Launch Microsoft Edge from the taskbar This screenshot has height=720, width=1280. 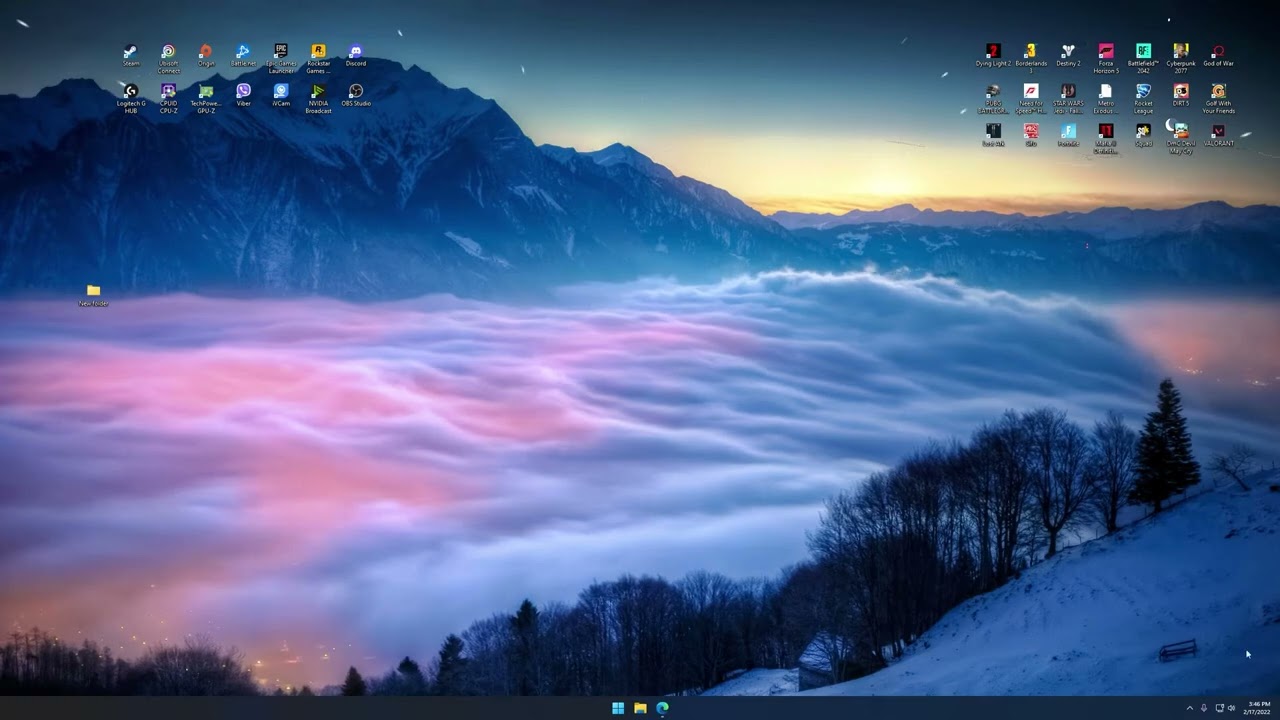(x=662, y=708)
